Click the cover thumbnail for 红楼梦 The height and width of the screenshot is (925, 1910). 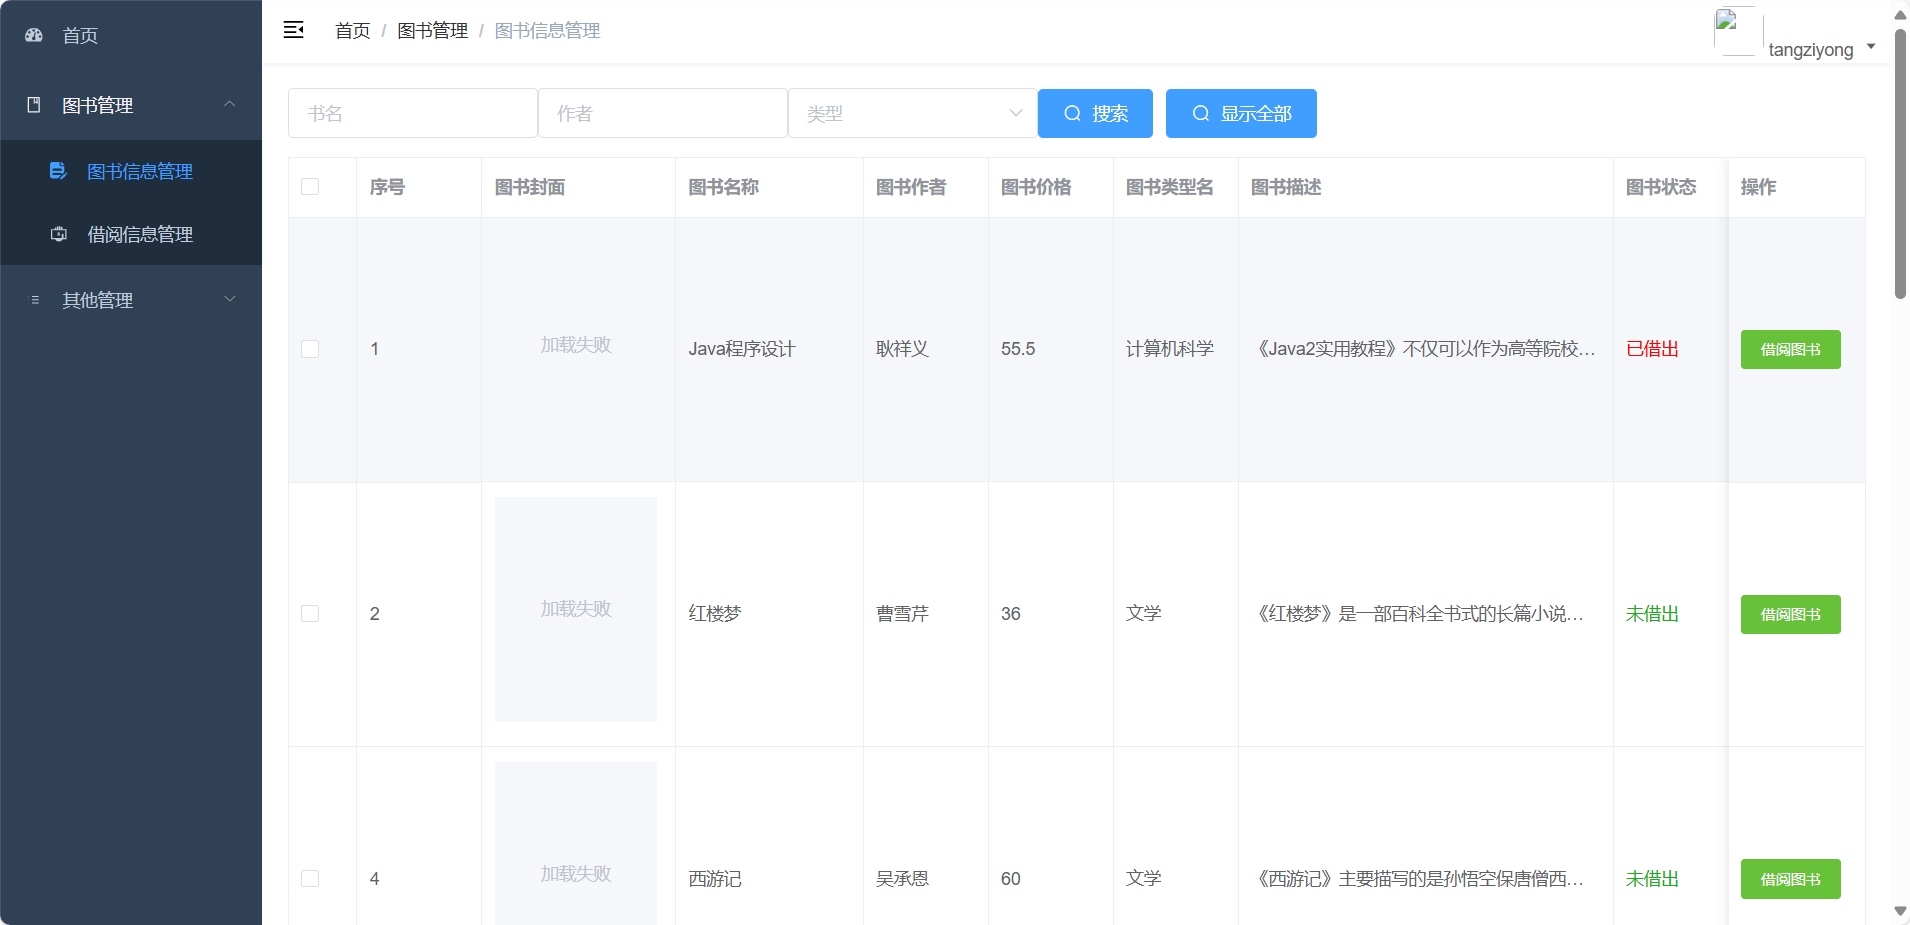576,609
